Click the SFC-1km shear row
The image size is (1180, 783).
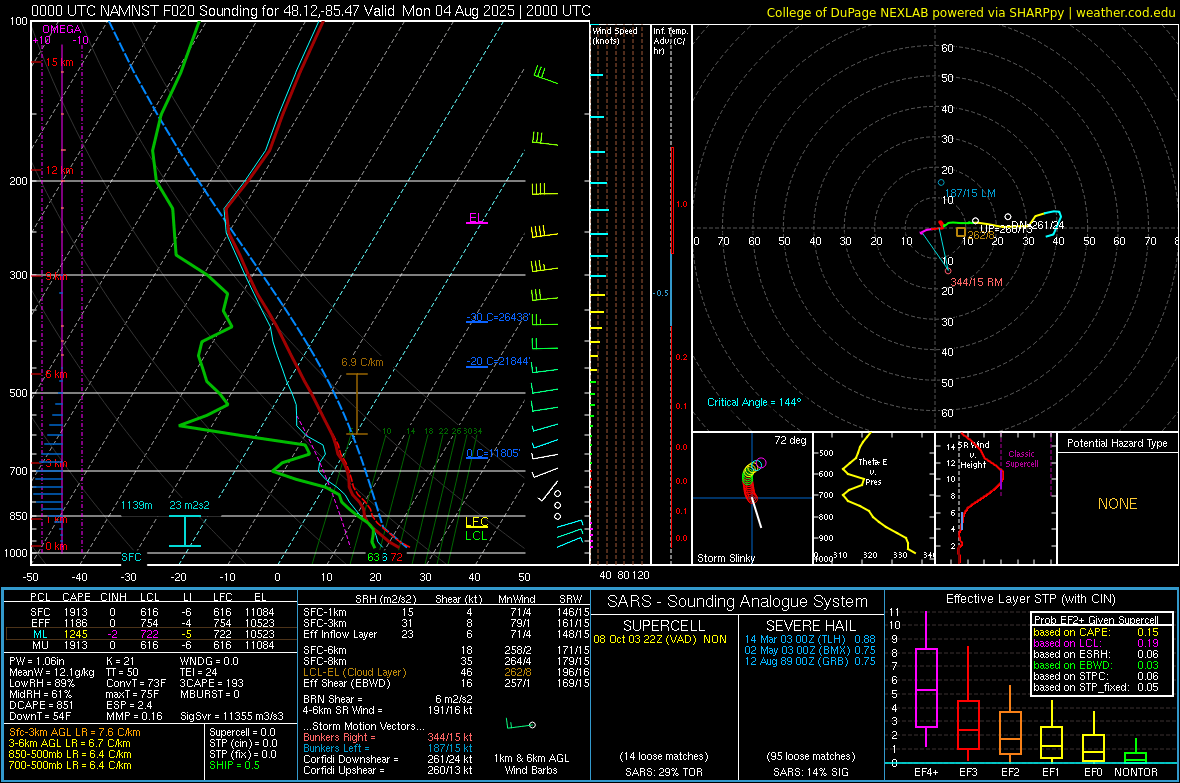pos(446,612)
